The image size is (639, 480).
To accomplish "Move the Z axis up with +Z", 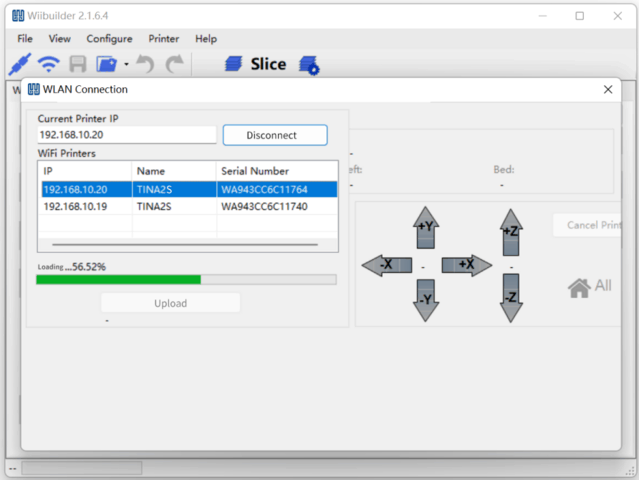I will pos(511,230).
